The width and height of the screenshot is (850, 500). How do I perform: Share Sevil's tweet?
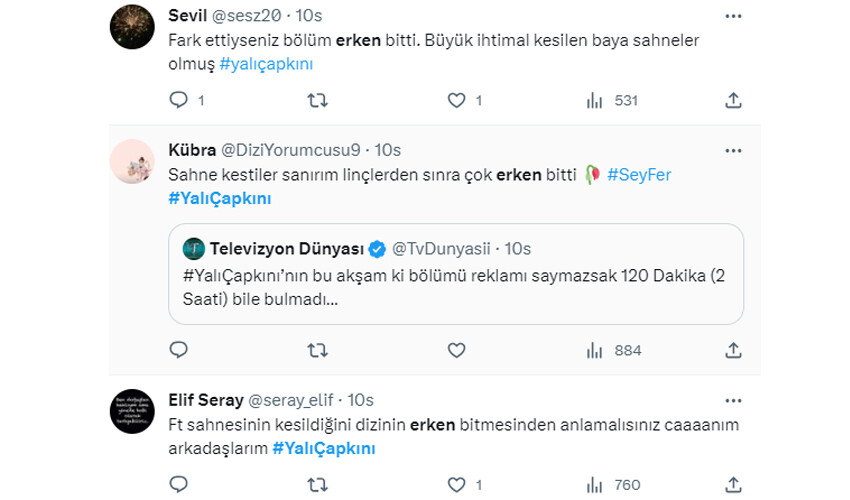click(x=732, y=100)
